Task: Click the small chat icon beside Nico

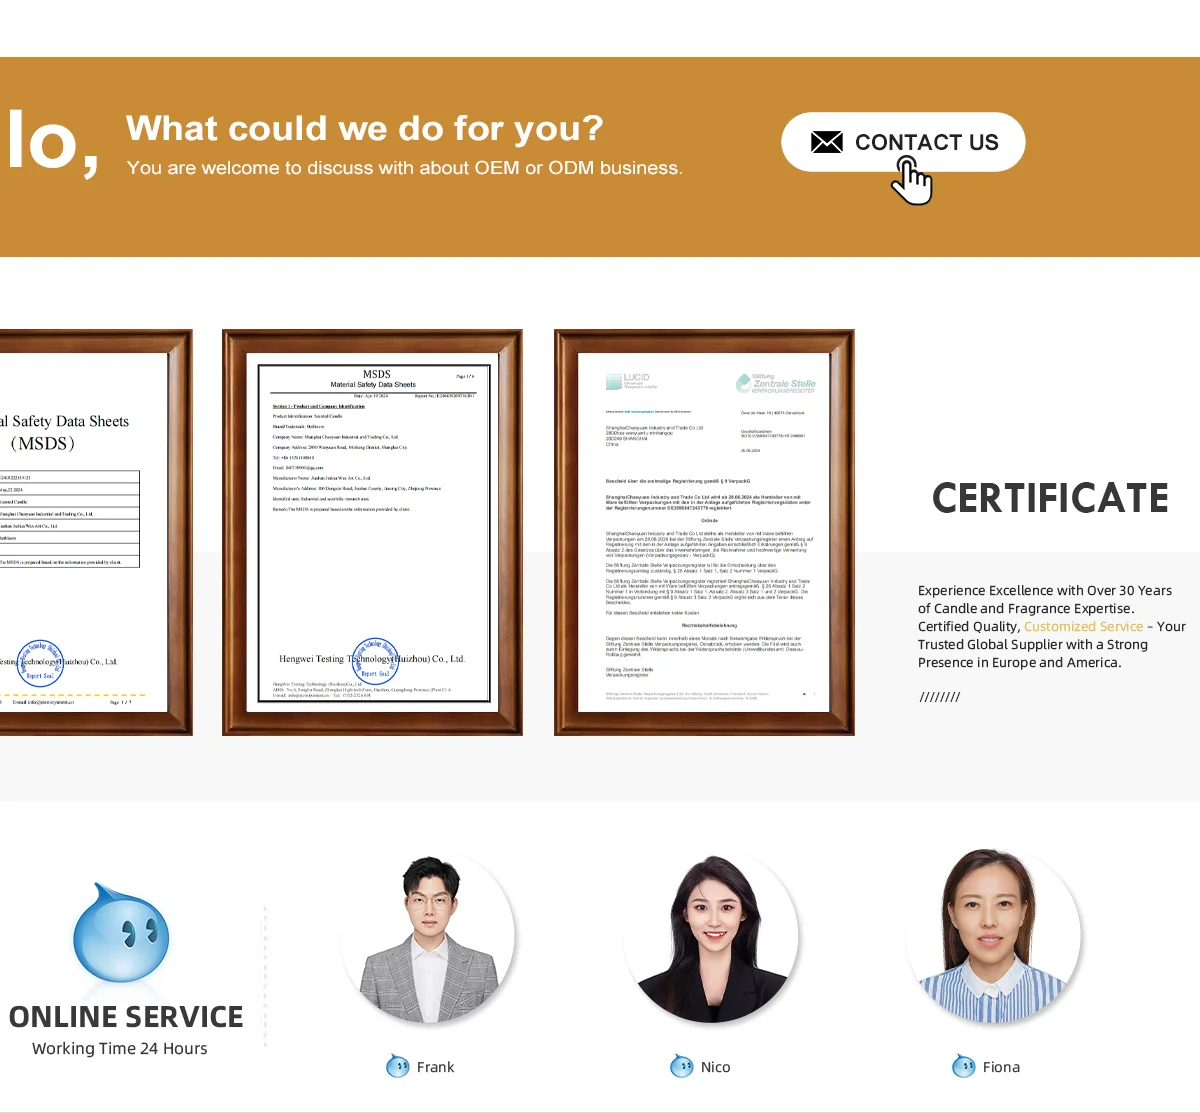Action: pyautogui.click(x=681, y=1066)
